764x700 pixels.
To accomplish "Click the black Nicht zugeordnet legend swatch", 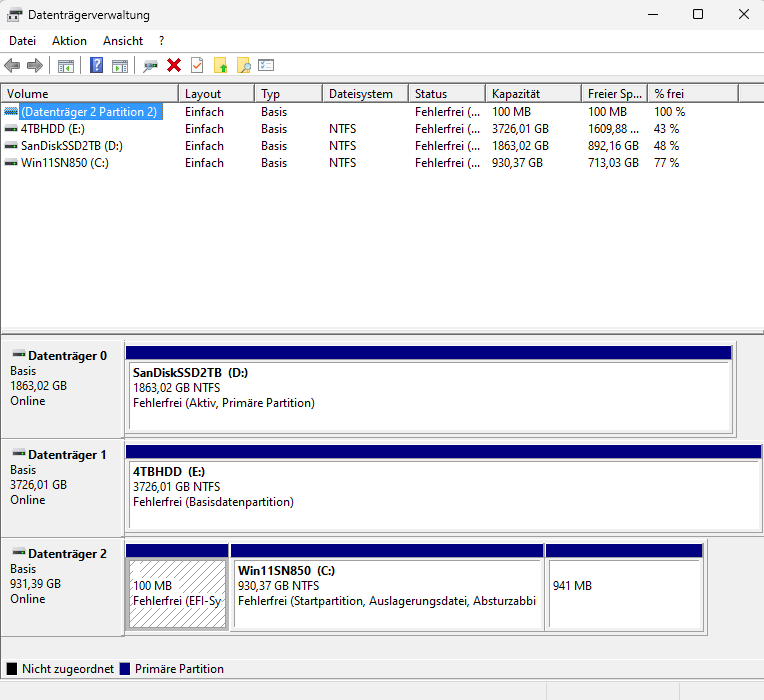I will pos(12,669).
